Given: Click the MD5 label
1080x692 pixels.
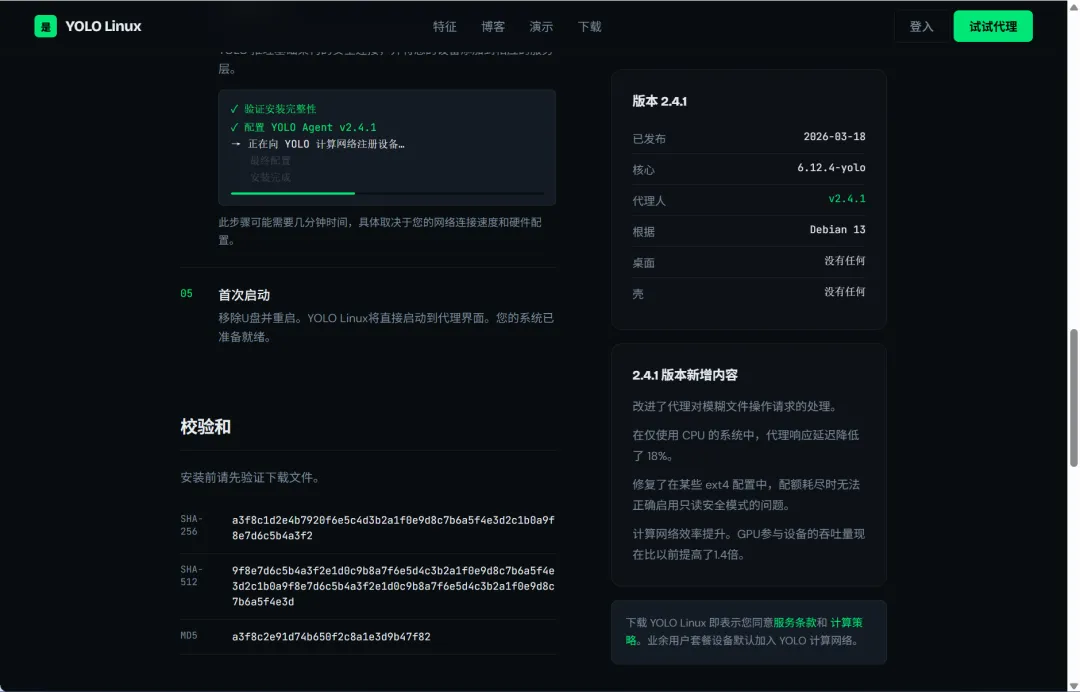Looking at the screenshot, I should point(189,636).
